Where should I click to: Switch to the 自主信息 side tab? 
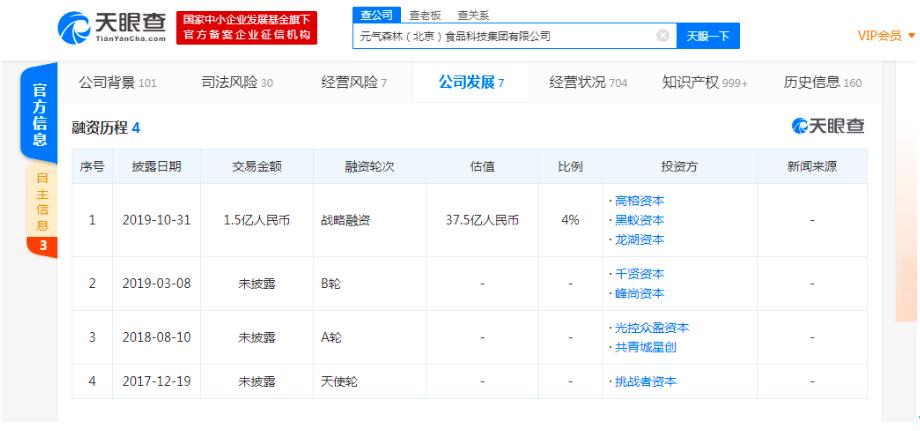pyautogui.click(x=42, y=201)
